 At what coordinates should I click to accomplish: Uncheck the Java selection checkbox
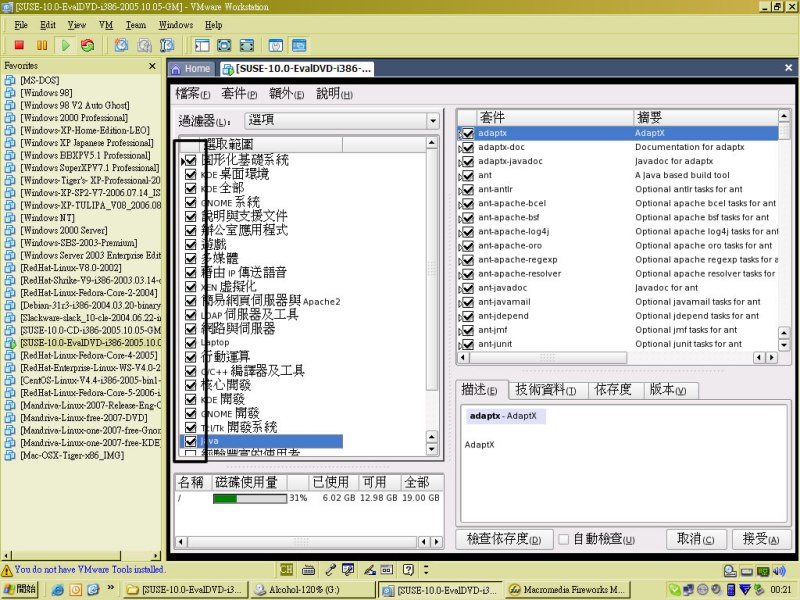[x=190, y=441]
